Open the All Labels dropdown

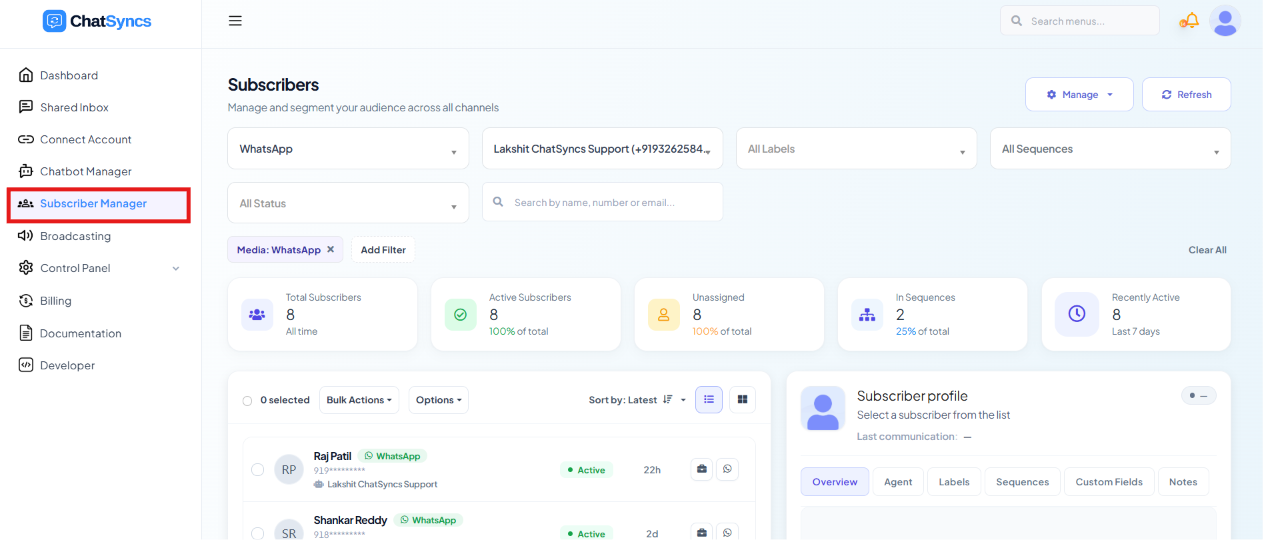(x=857, y=148)
